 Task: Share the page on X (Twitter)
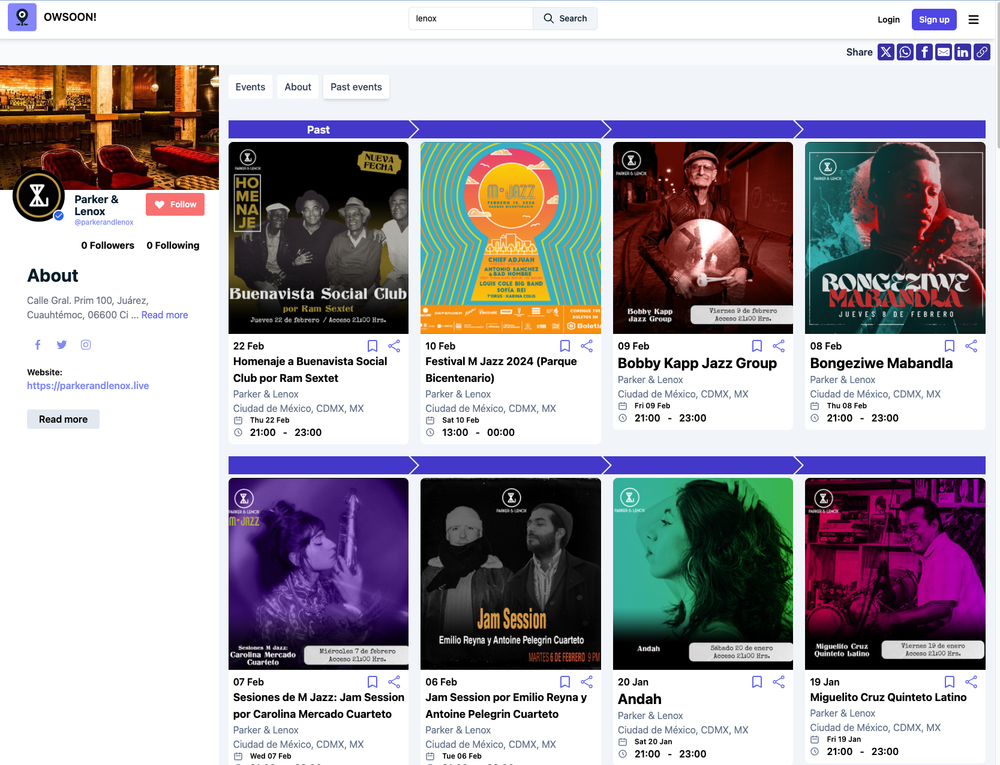tap(885, 52)
